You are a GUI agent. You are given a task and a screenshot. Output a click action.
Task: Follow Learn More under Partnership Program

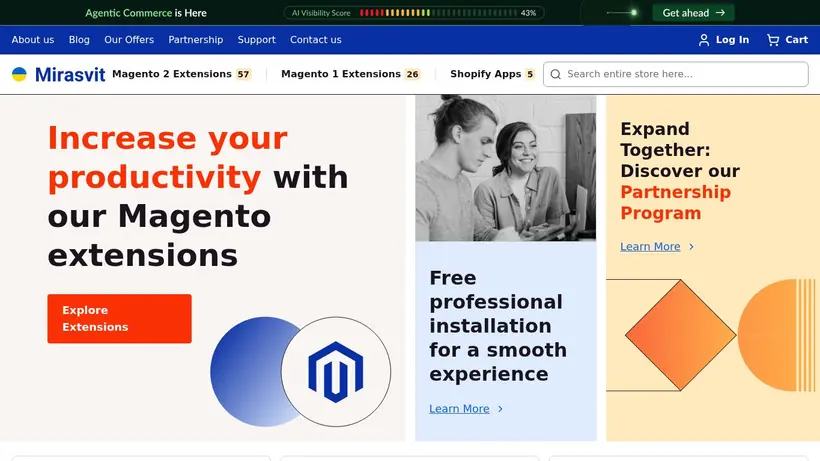click(x=650, y=247)
